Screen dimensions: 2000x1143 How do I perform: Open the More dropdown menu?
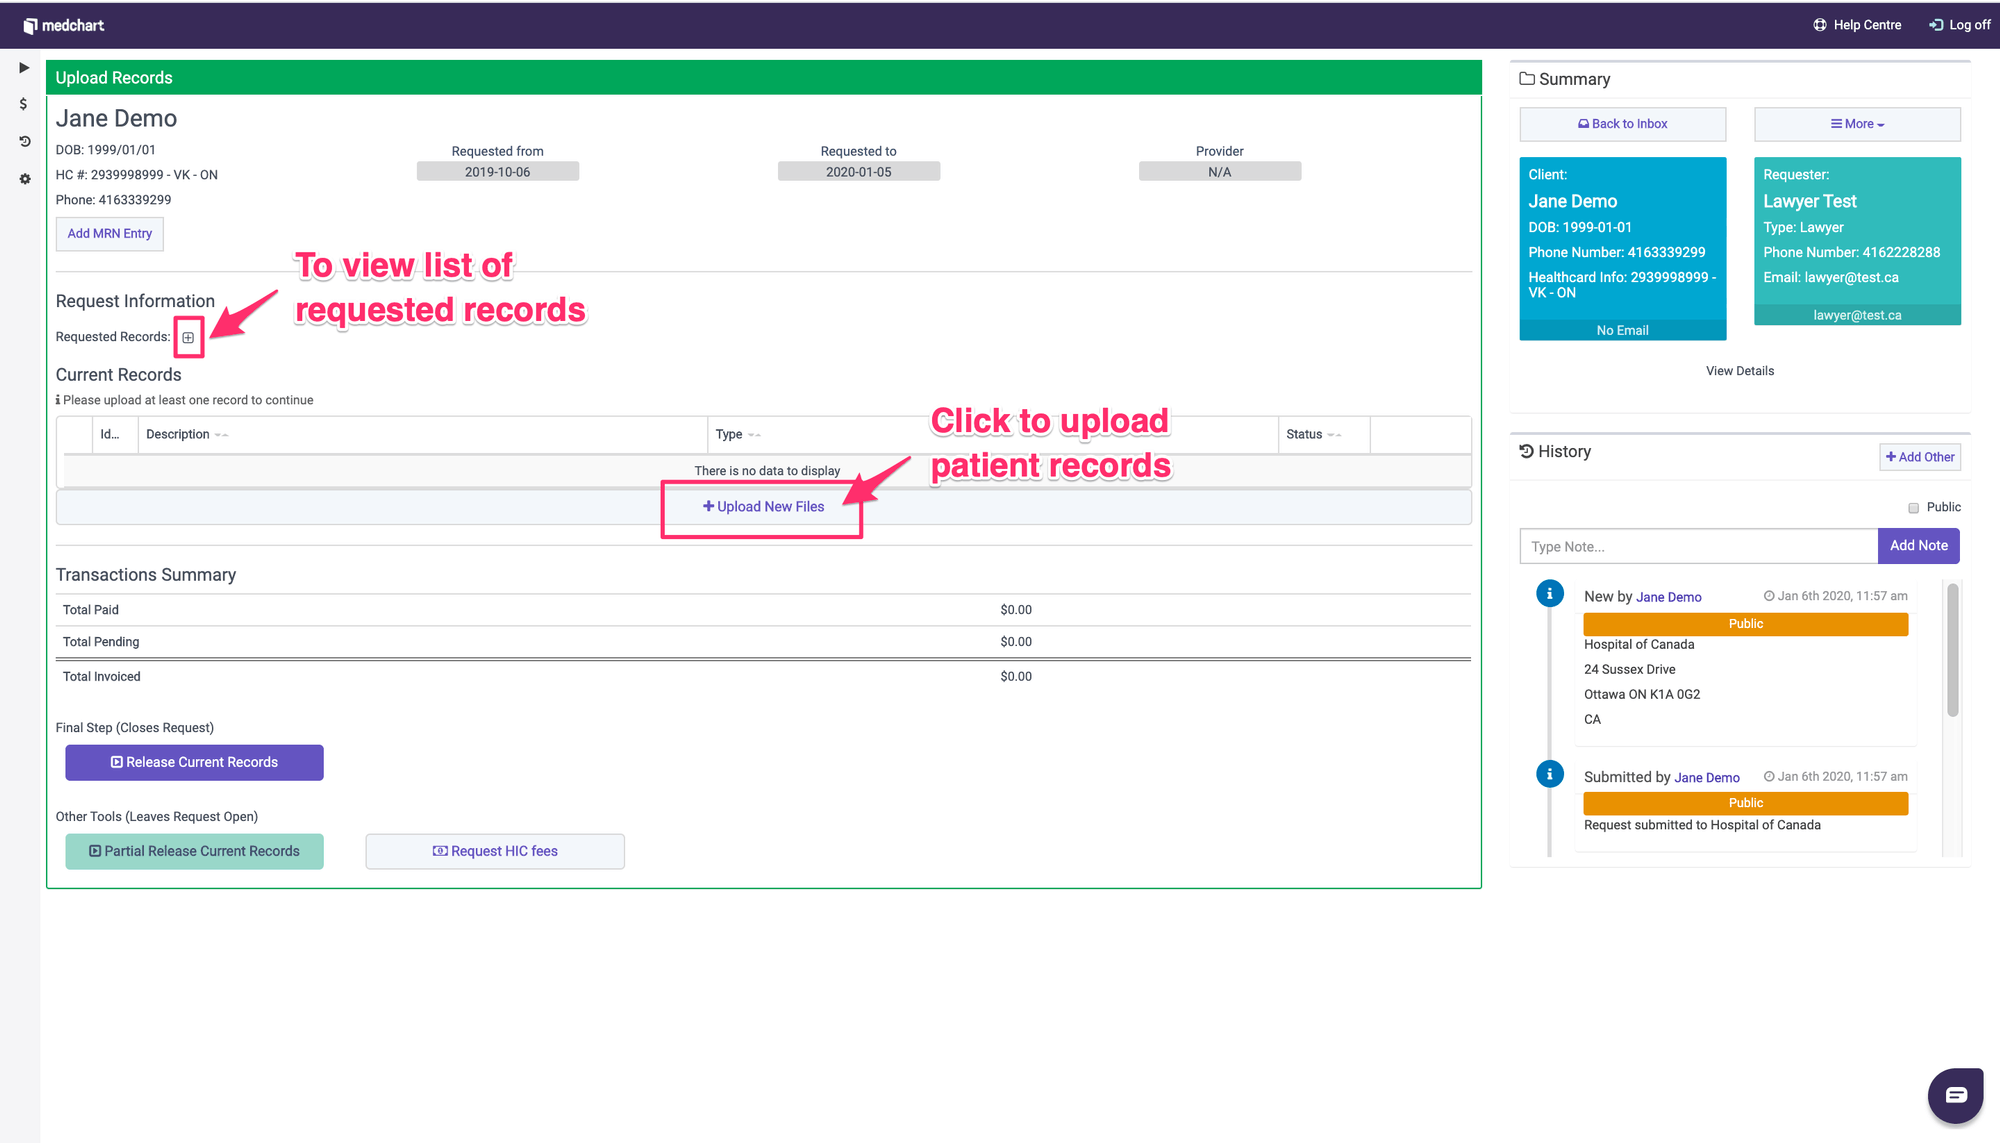(x=1857, y=124)
